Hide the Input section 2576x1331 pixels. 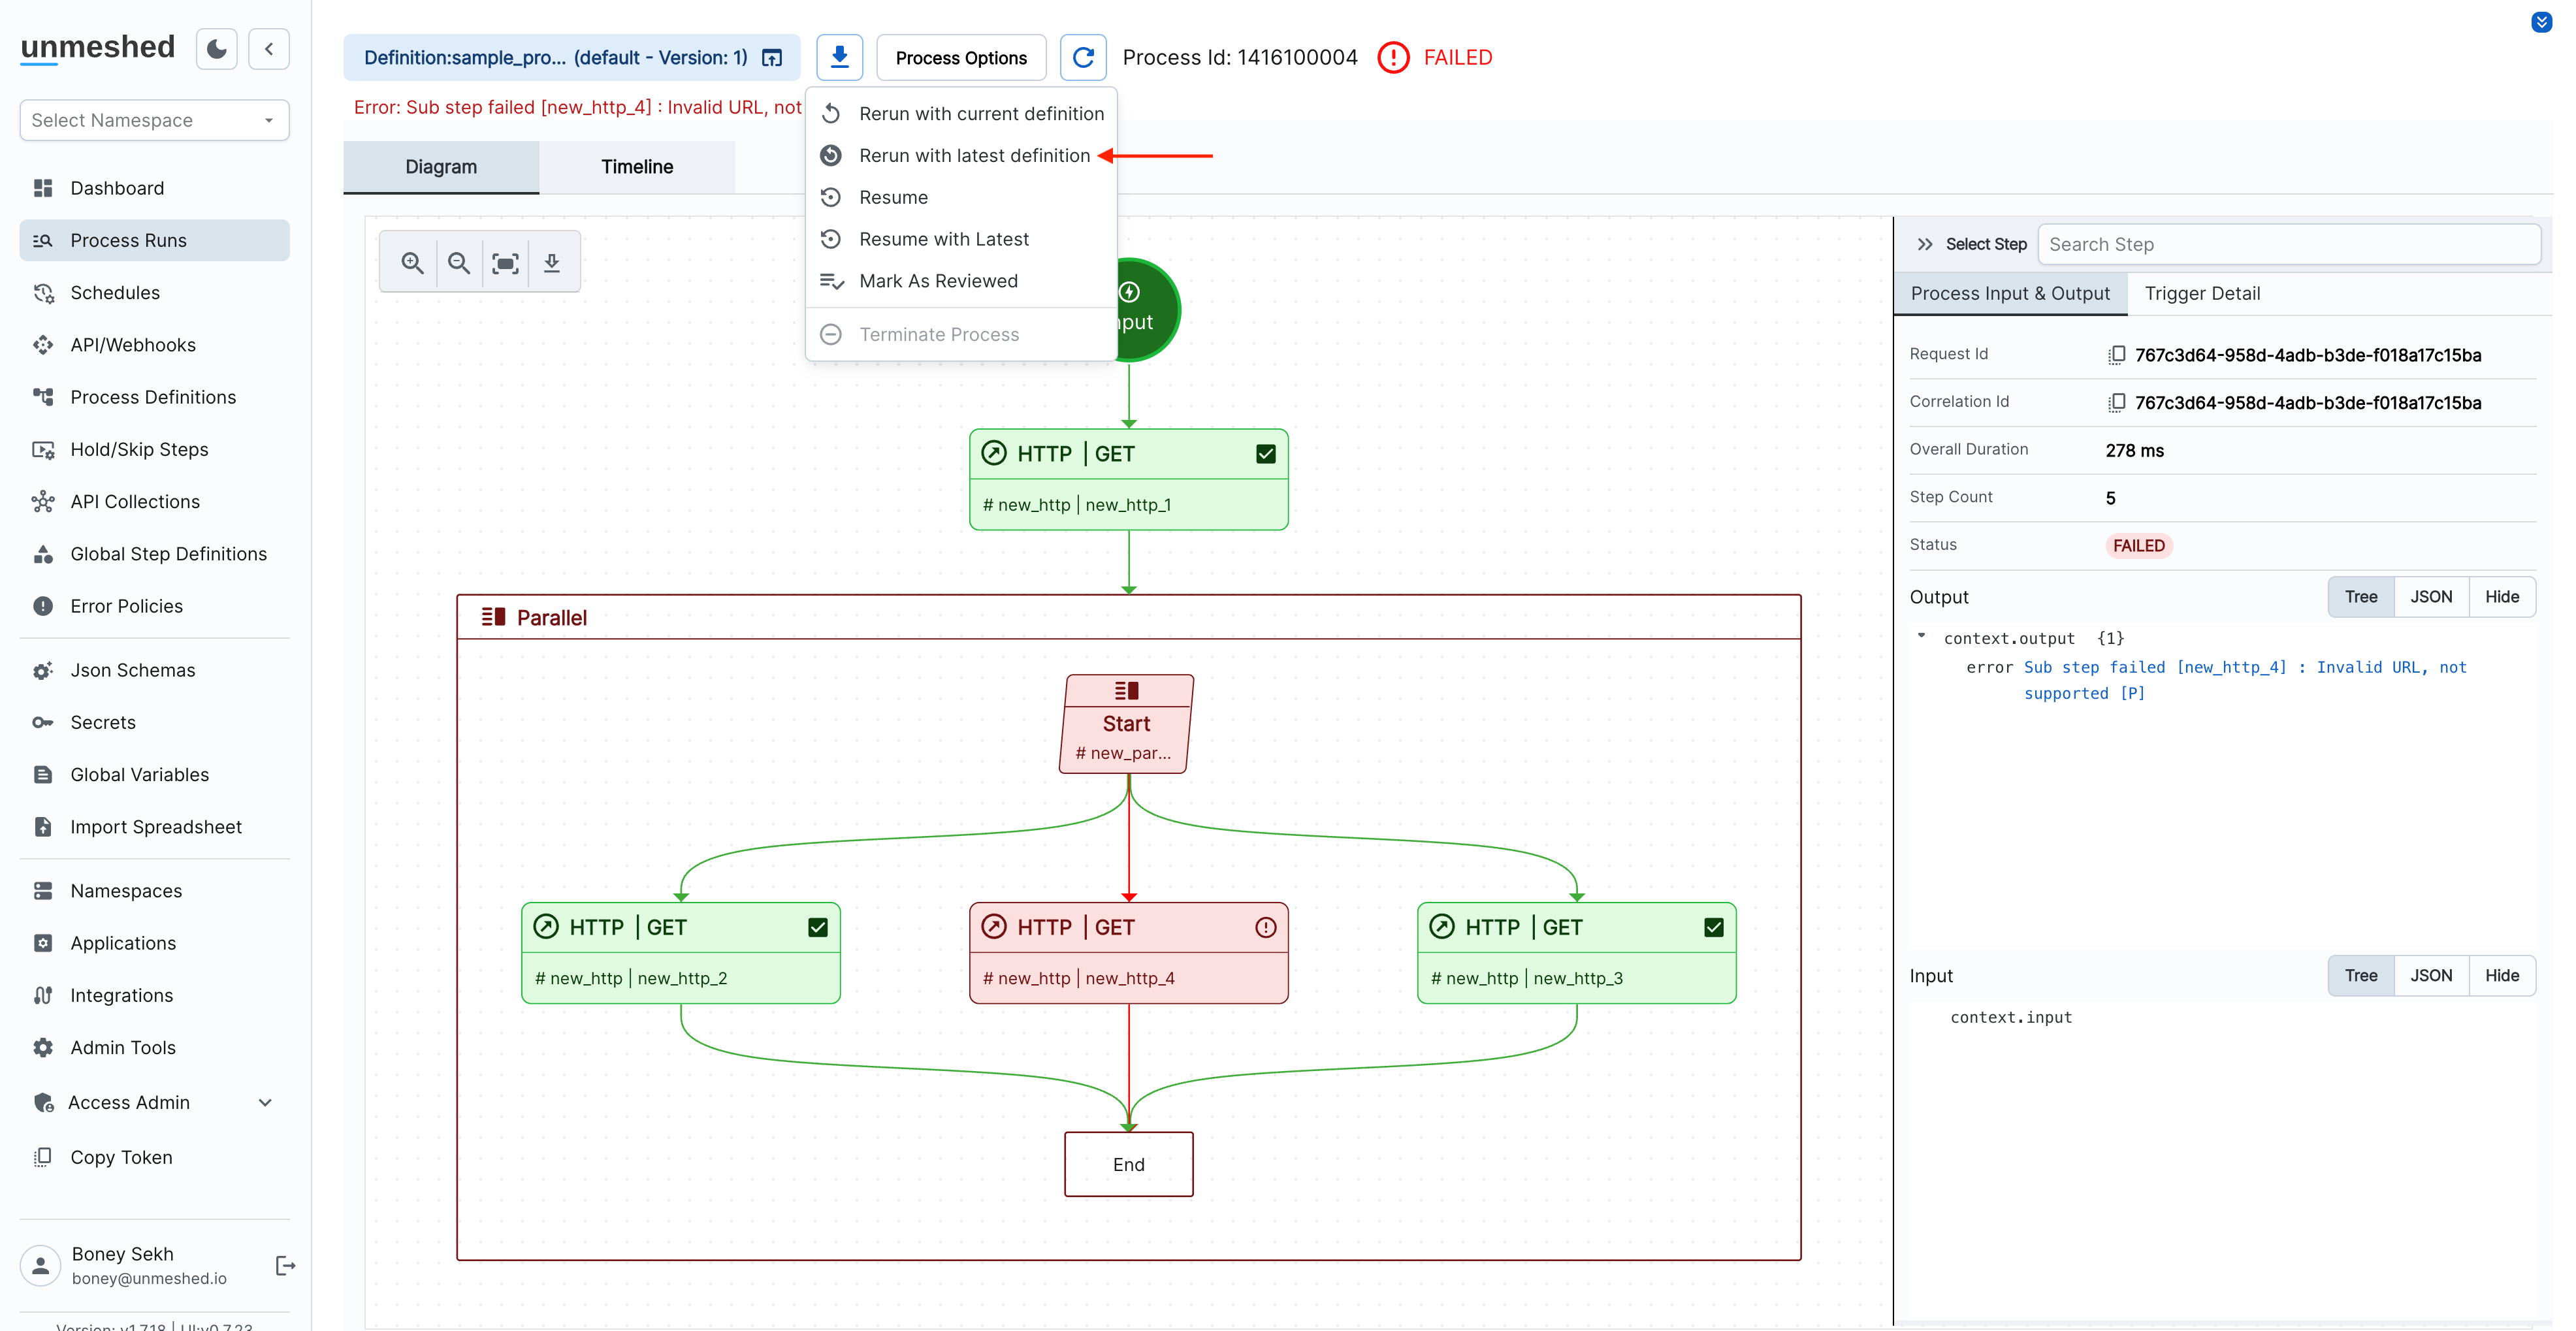[2501, 976]
